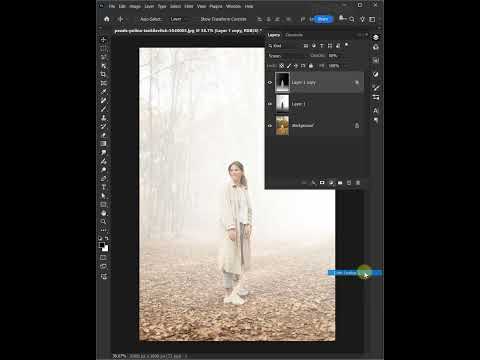Viewport: 480px width, 360px height.
Task: Open the Fill 100% dropdown
Action: 336,66
